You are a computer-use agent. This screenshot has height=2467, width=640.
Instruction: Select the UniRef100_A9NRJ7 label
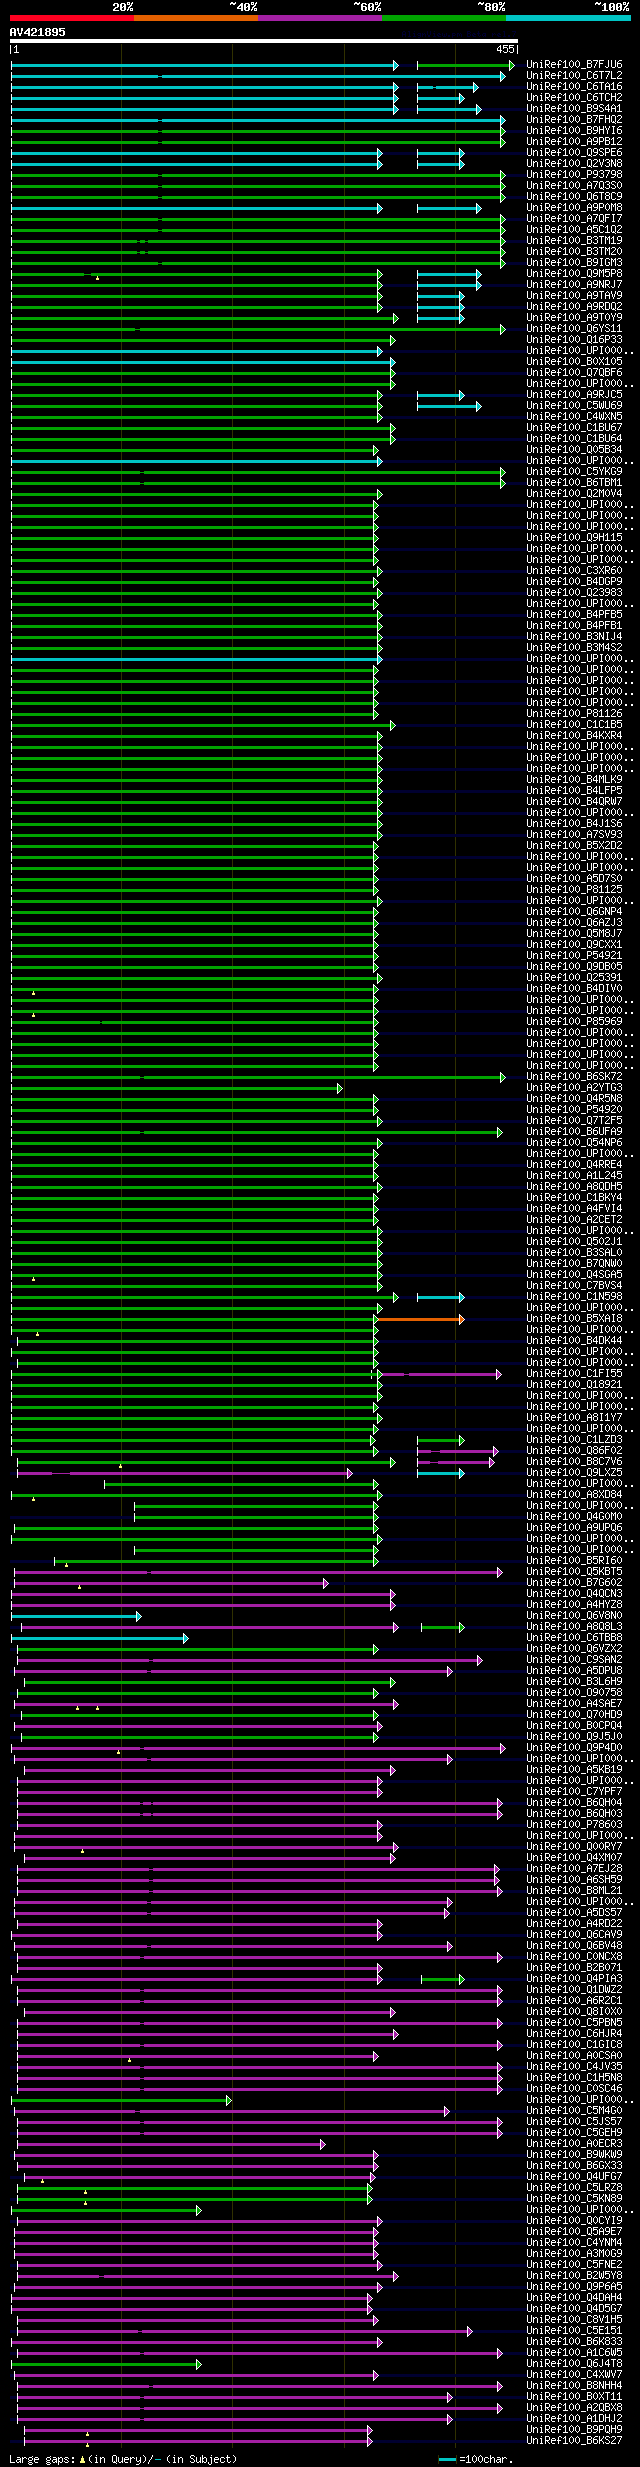(574, 285)
